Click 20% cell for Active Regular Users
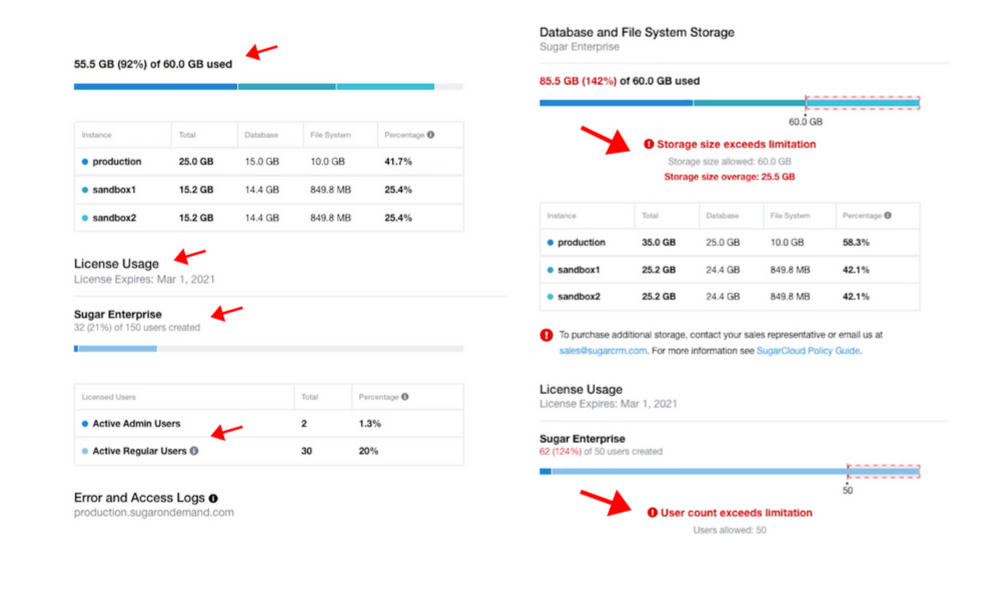This screenshot has height=600, width=1000. click(x=369, y=451)
